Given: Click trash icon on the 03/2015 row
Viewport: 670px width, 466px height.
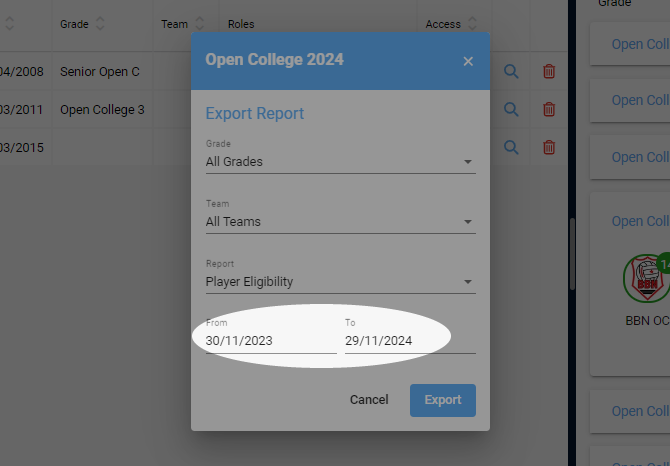Looking at the screenshot, I should click(x=549, y=147).
